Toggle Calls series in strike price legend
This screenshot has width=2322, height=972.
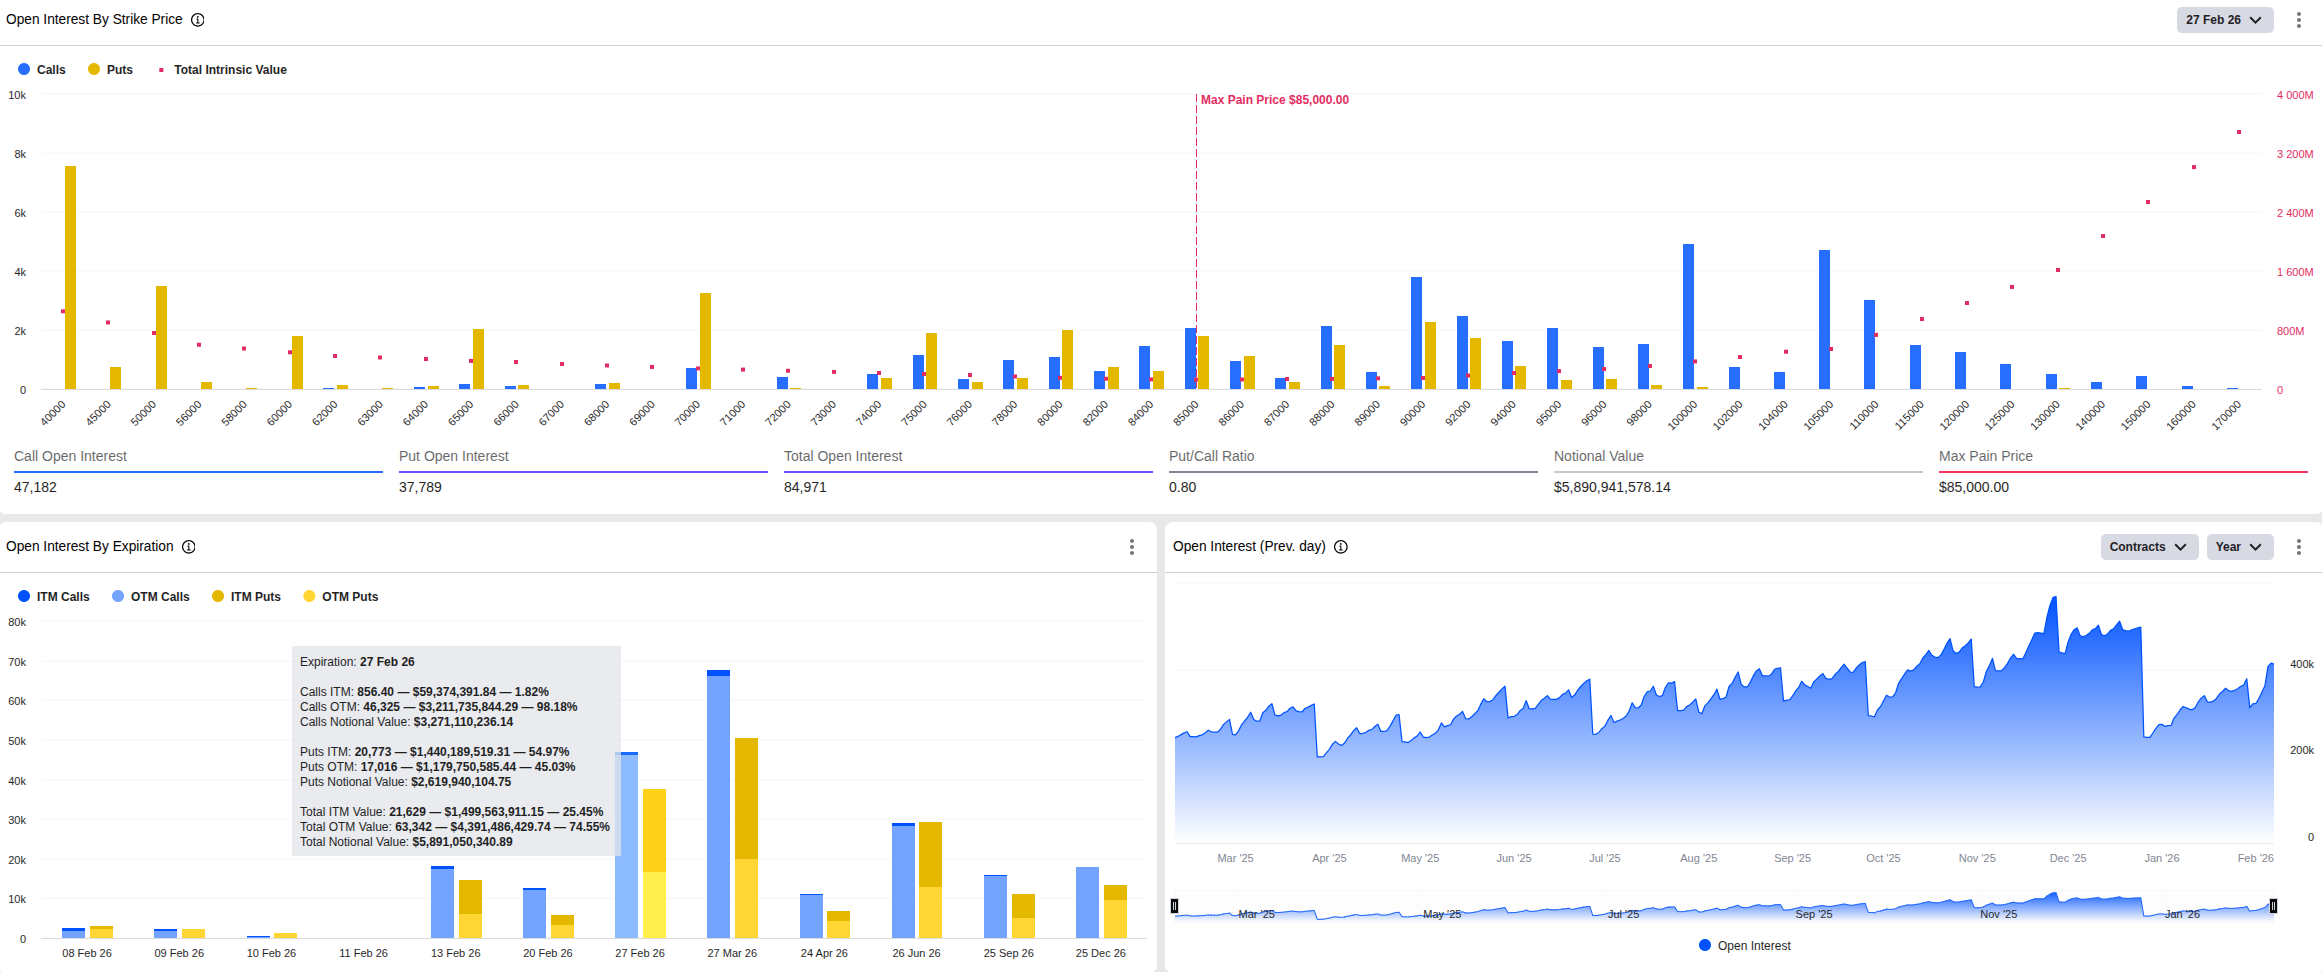42,70
